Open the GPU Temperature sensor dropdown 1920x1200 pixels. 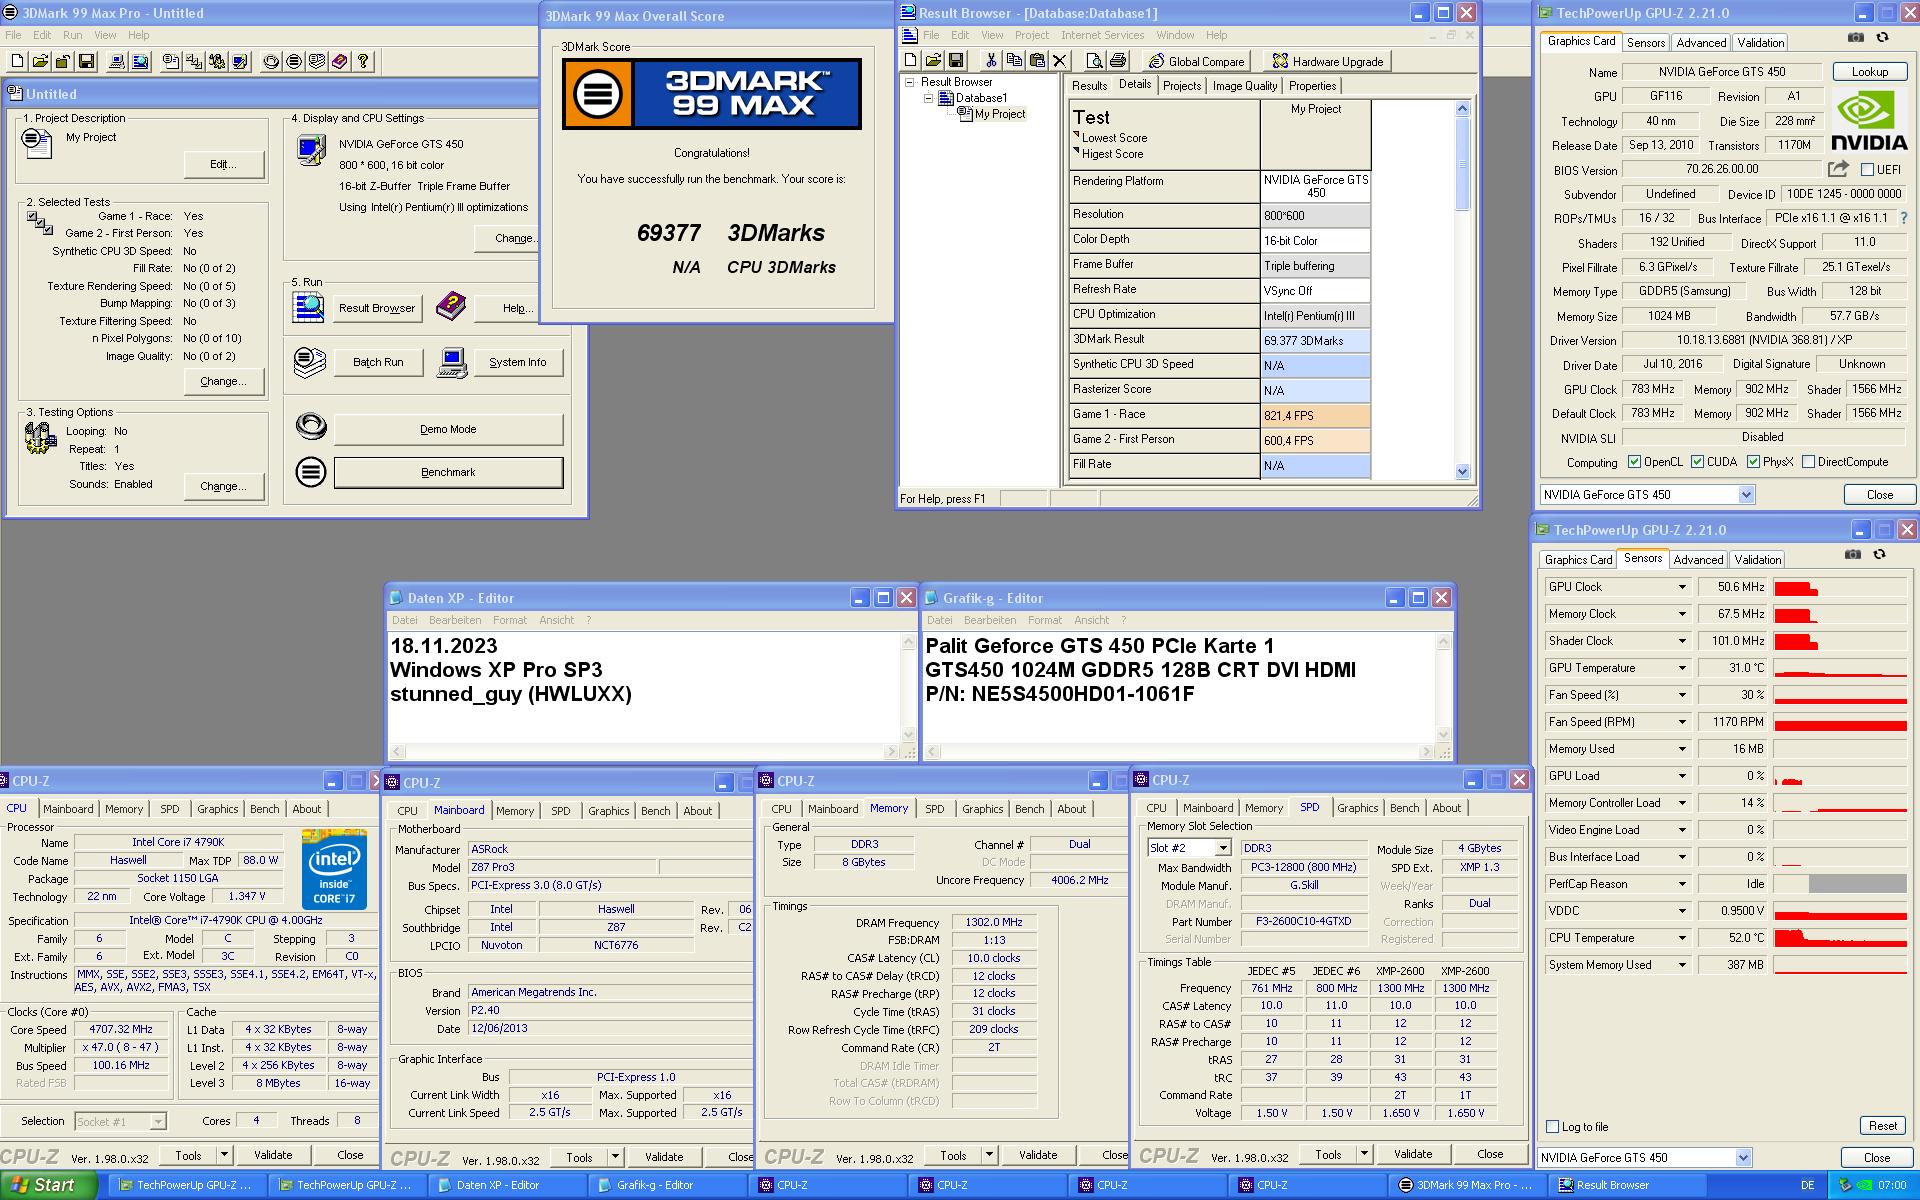(1682, 668)
